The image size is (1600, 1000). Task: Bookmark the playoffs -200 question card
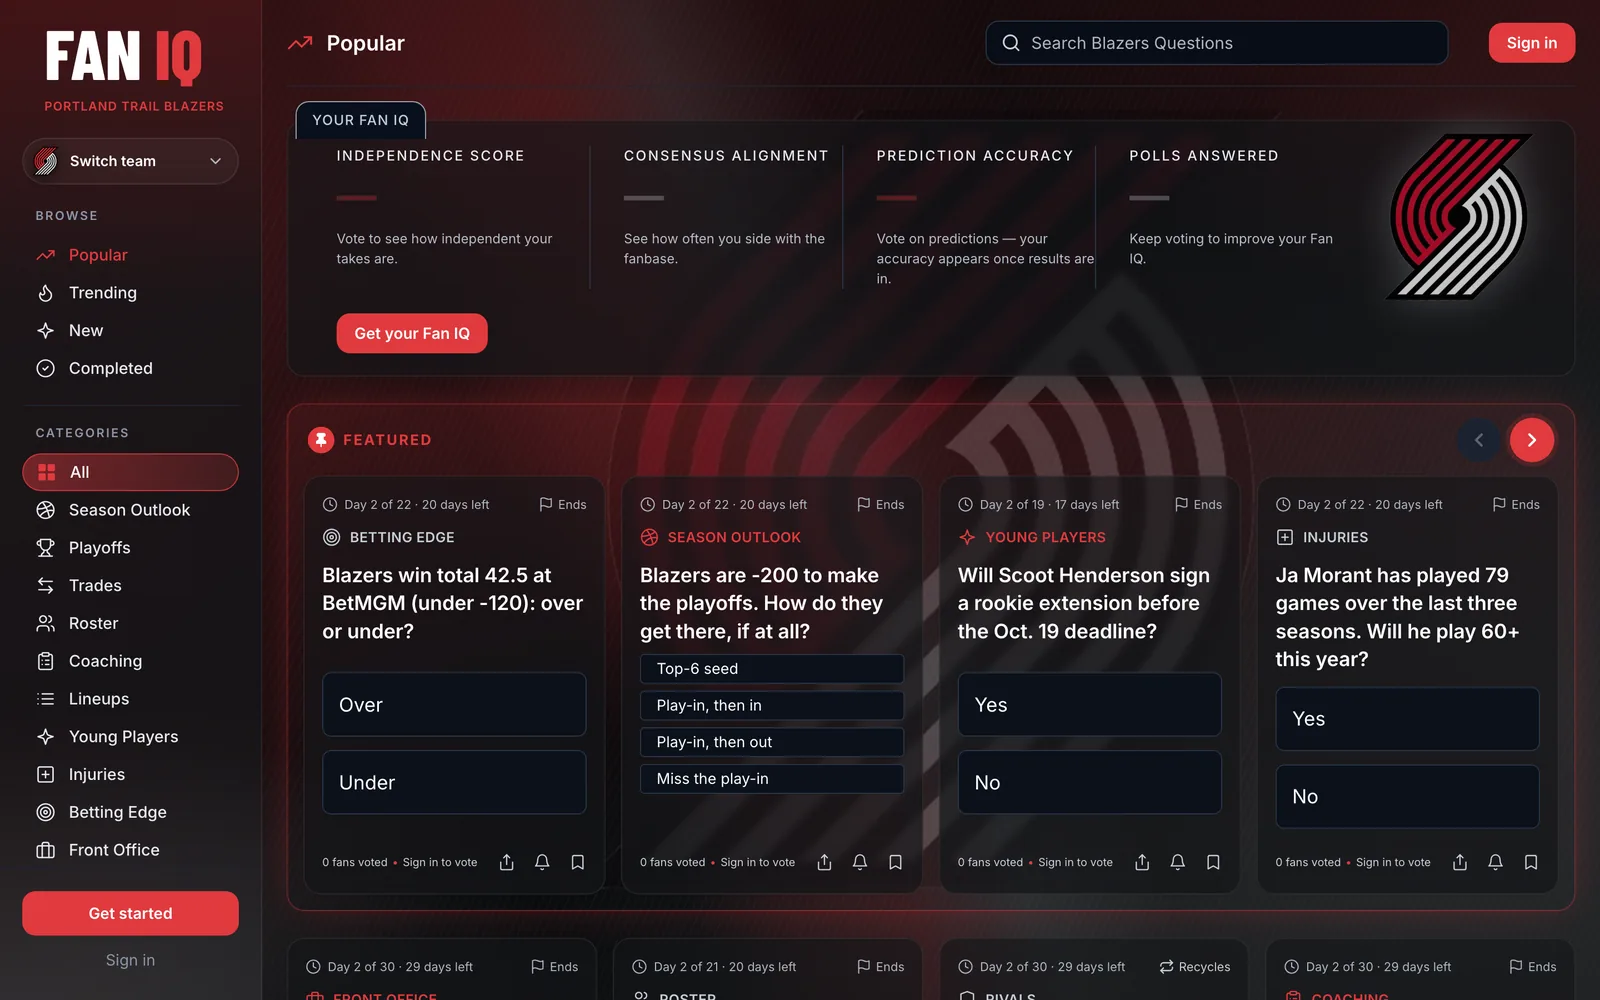coord(896,862)
